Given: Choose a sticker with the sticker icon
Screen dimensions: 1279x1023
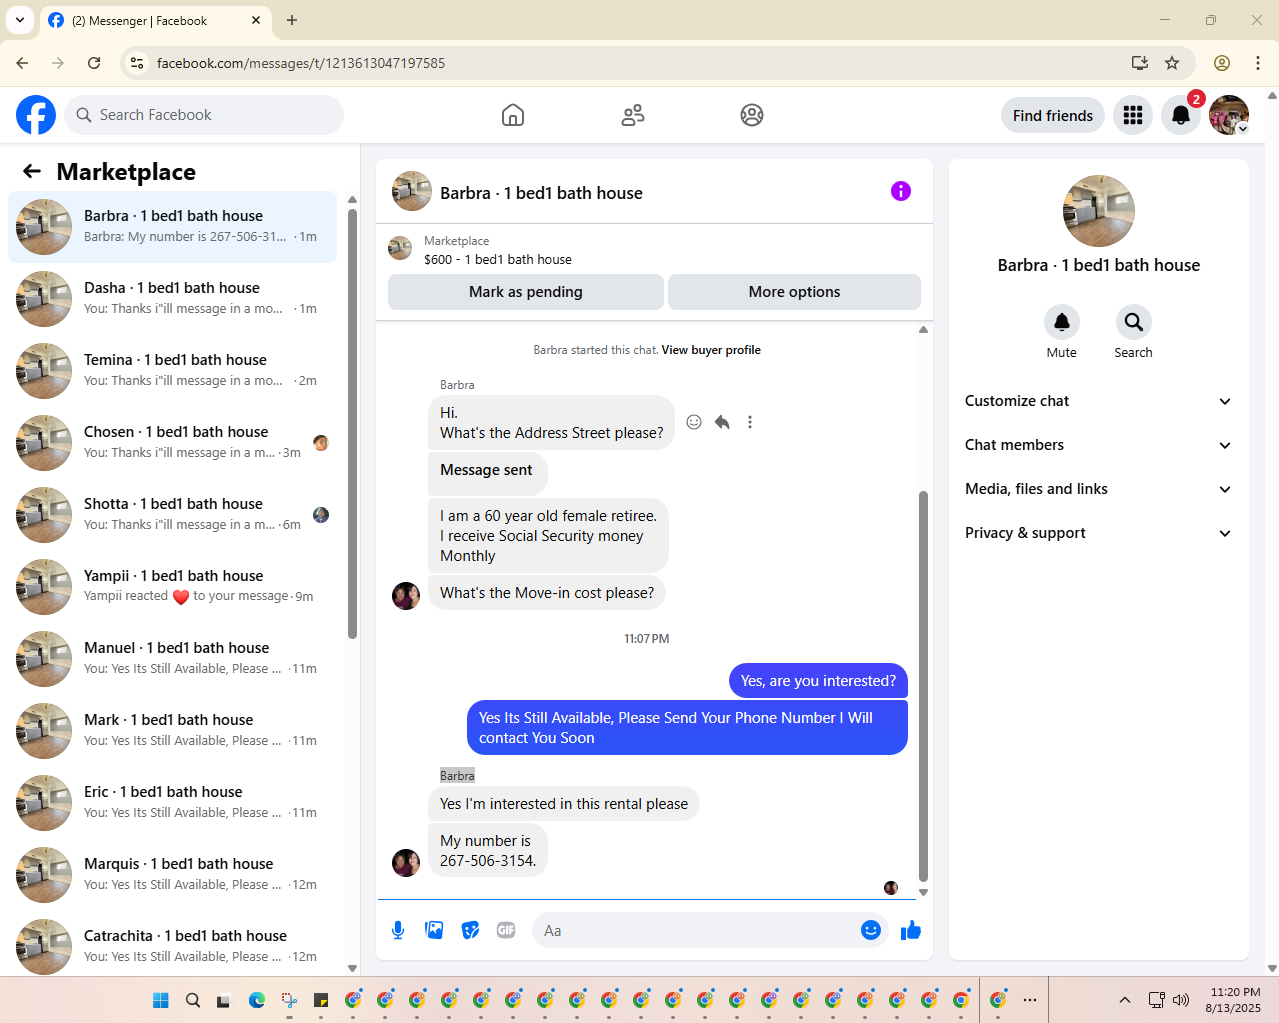Looking at the screenshot, I should pos(470,930).
